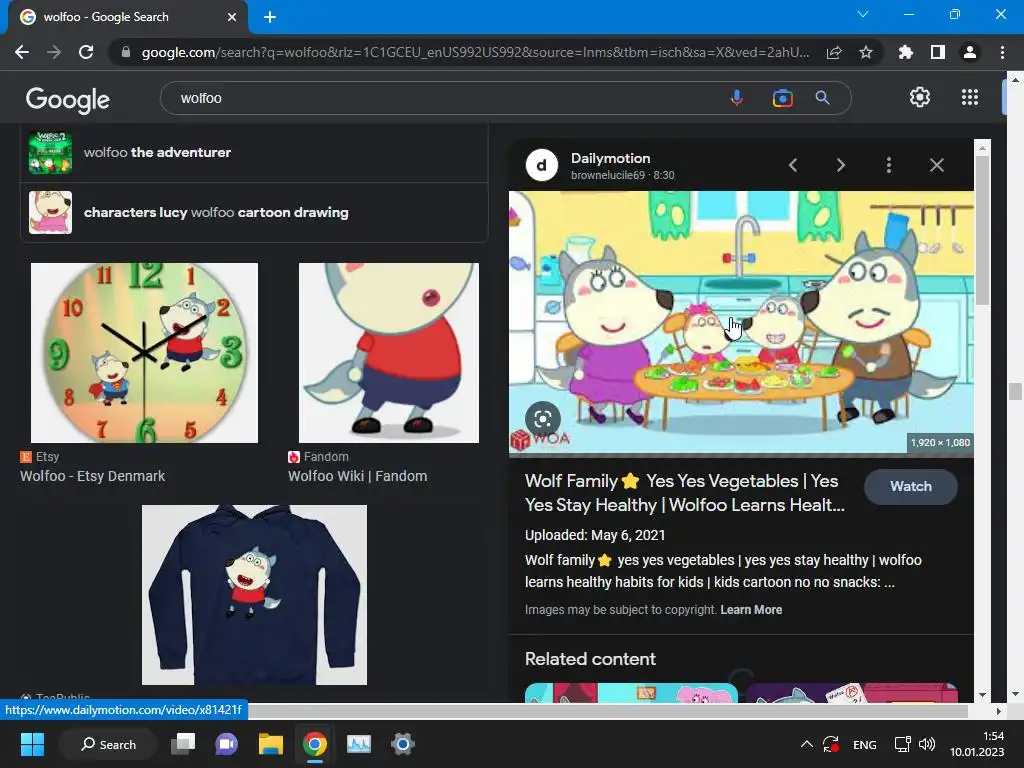Open the Dailymotion source logo

541,165
